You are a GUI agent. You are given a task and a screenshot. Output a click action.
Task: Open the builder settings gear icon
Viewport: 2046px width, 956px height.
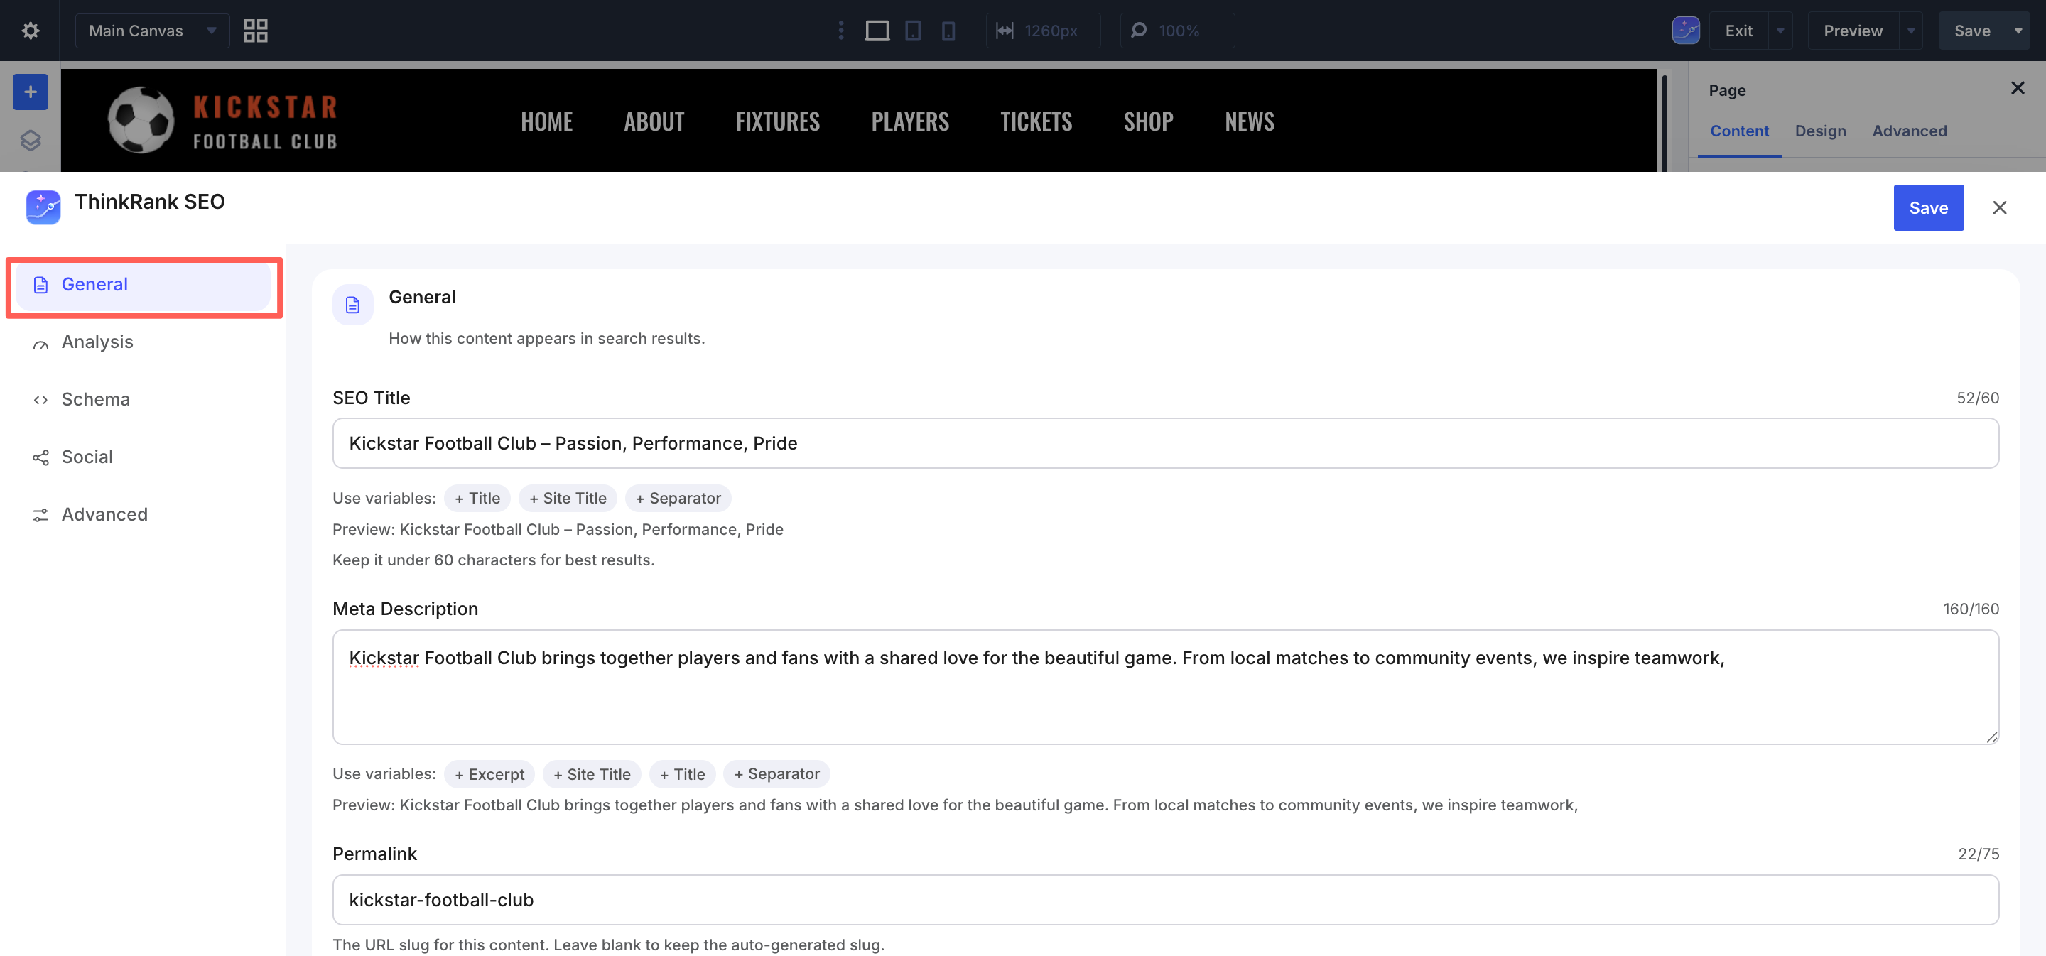click(x=31, y=31)
